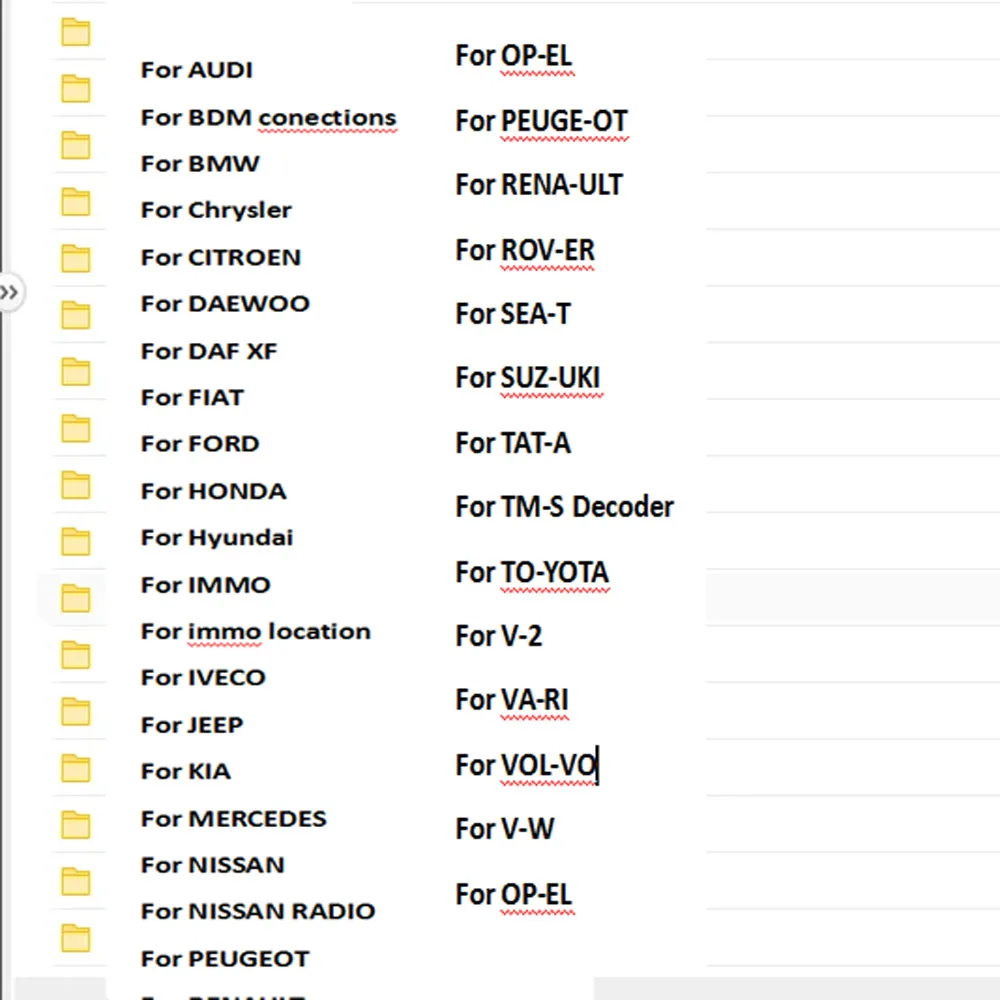Viewport: 1000px width, 1000px height.
Task: Click on 'For TAT-A'
Action: (513, 443)
